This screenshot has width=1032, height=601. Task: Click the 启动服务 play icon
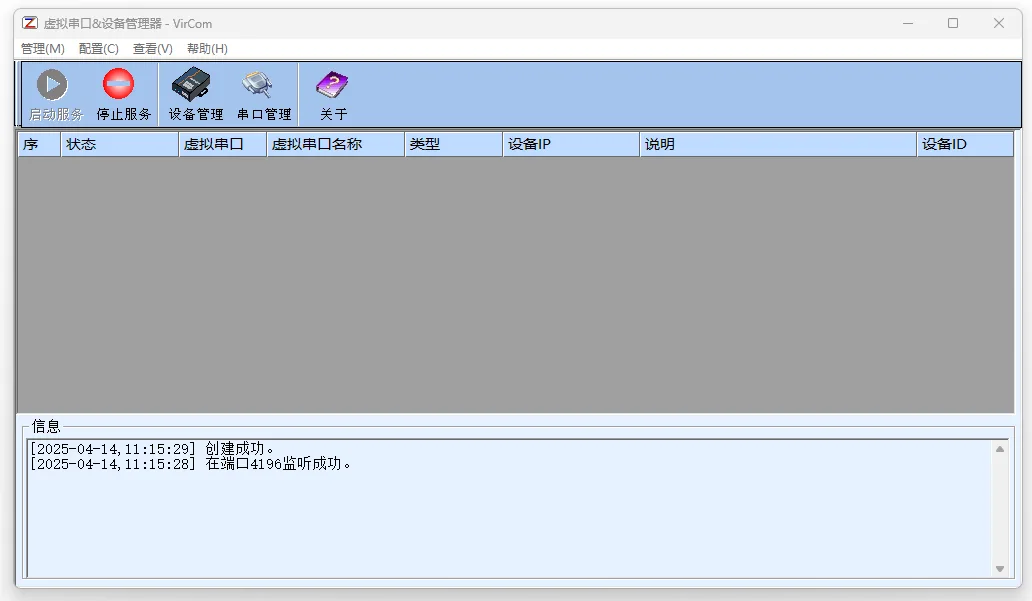click(53, 85)
